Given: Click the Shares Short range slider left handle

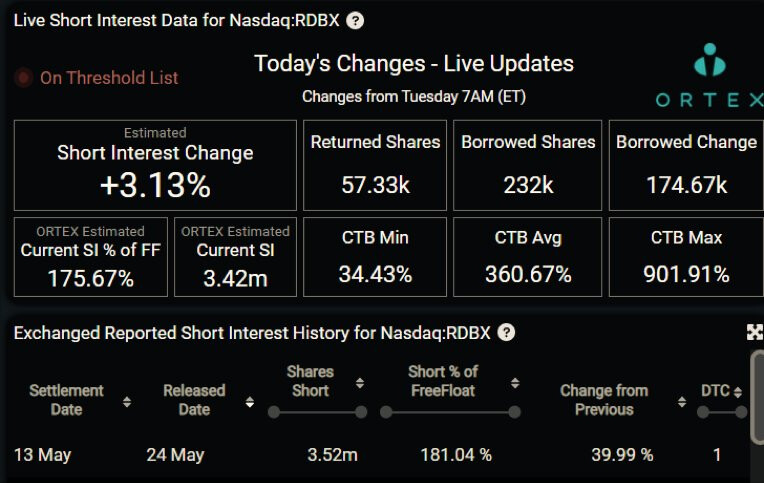Looking at the screenshot, I should (x=274, y=412).
